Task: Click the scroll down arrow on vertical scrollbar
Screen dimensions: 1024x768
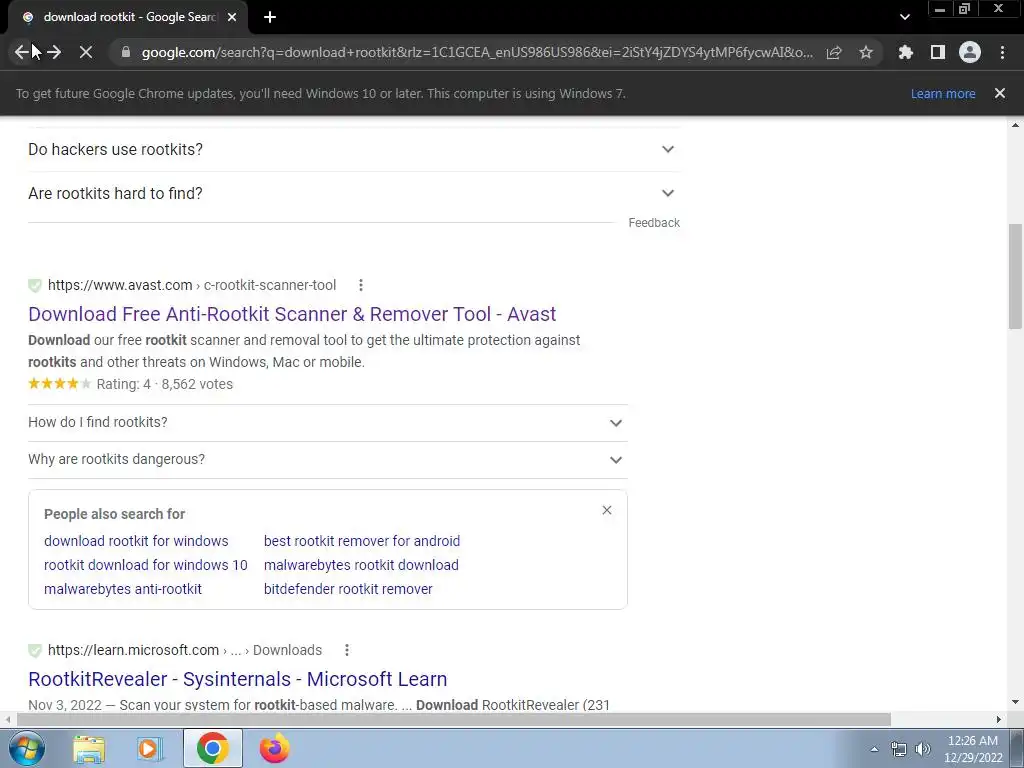Action: 1015,703
